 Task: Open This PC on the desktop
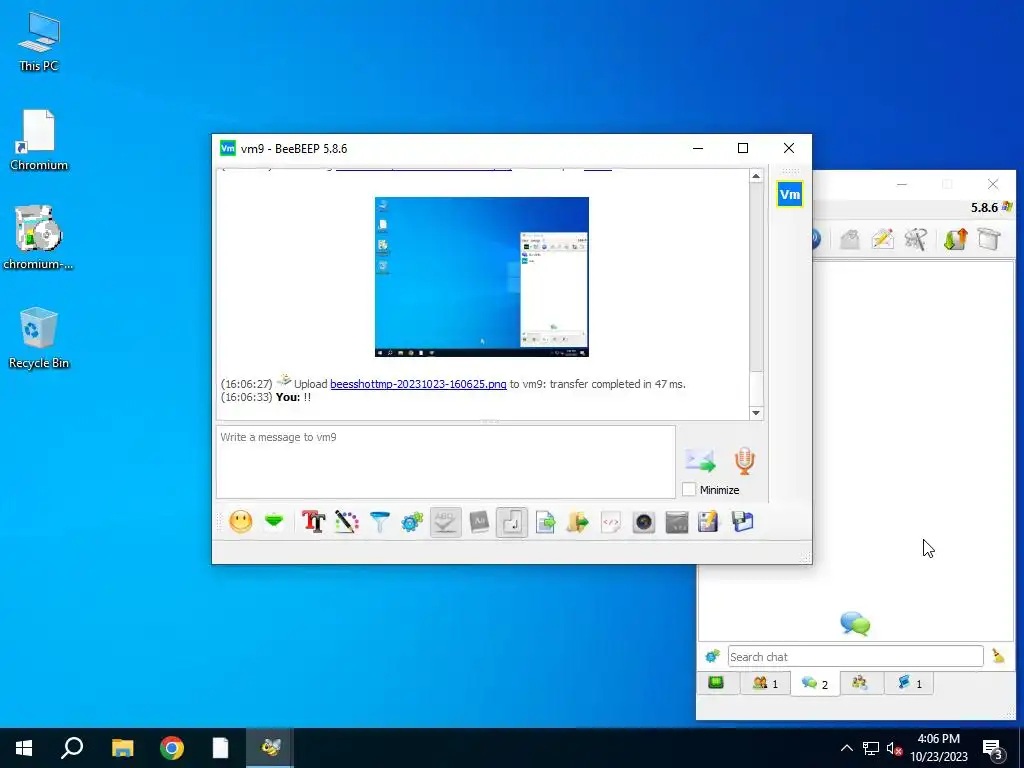pyautogui.click(x=39, y=41)
